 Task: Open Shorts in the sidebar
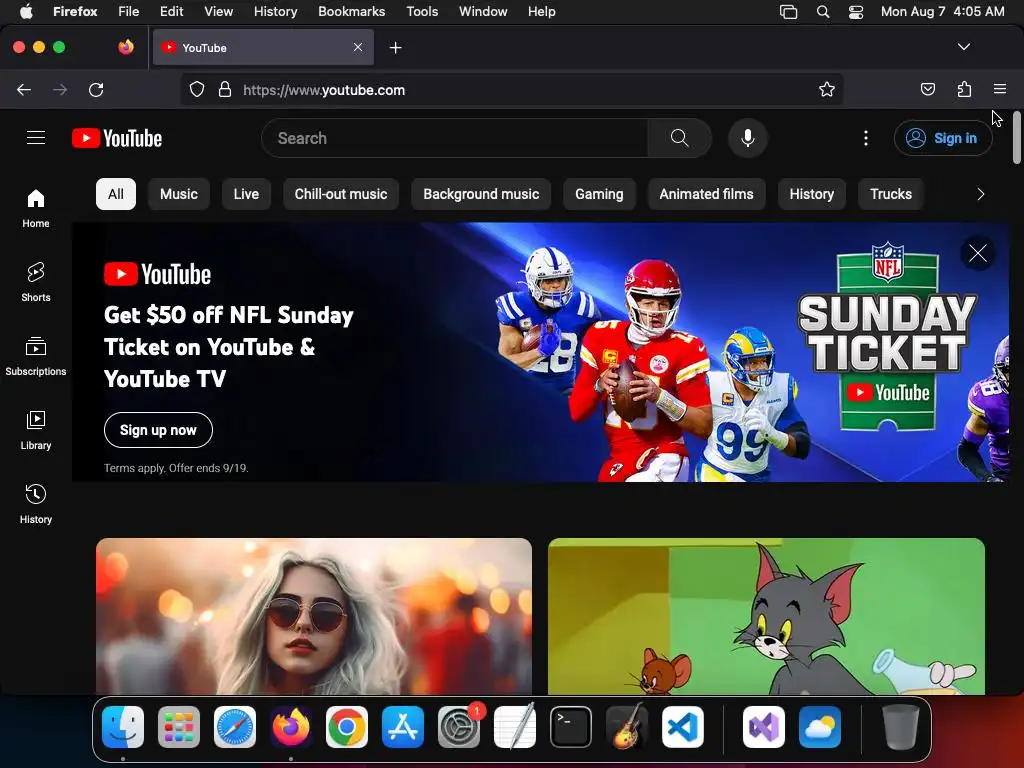tap(36, 282)
